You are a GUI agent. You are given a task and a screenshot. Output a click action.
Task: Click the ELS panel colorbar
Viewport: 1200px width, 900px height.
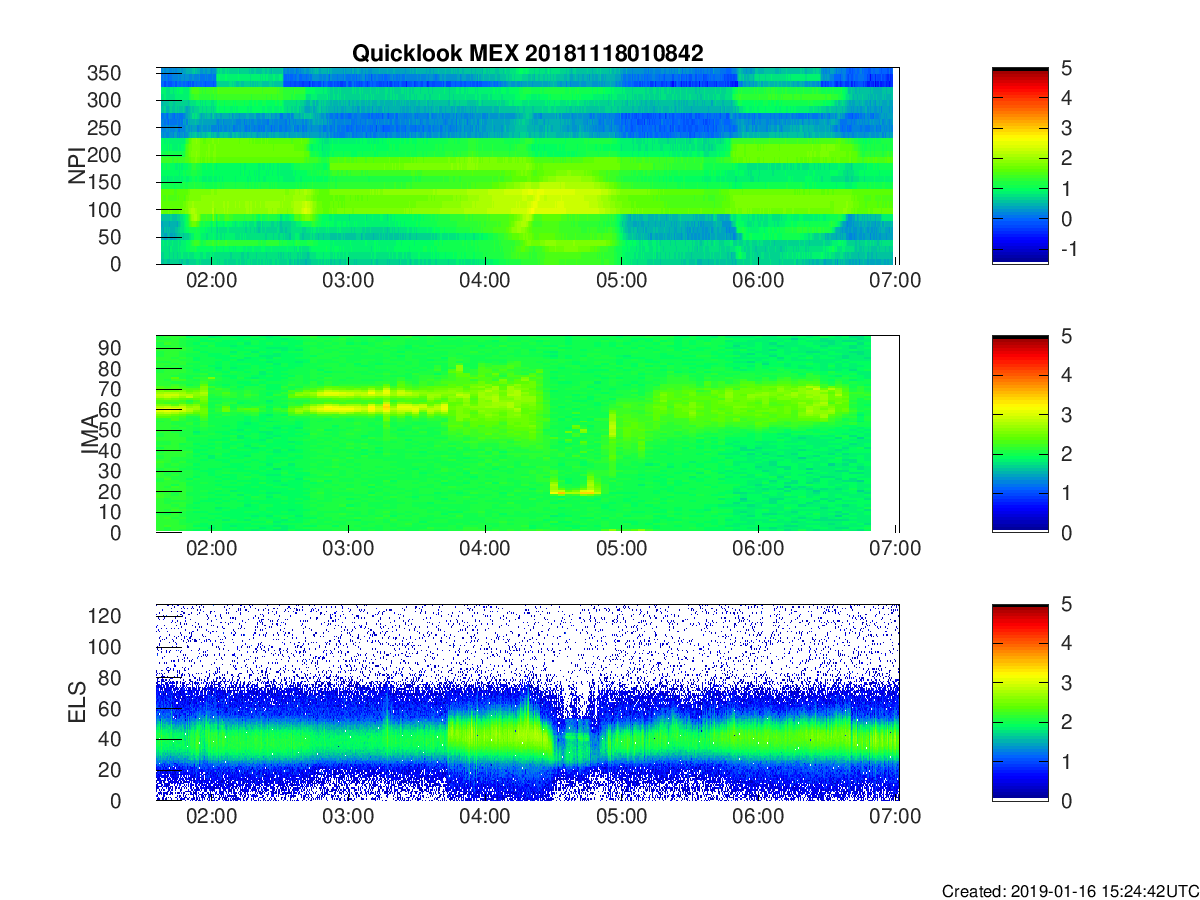pyautogui.click(x=1020, y=702)
